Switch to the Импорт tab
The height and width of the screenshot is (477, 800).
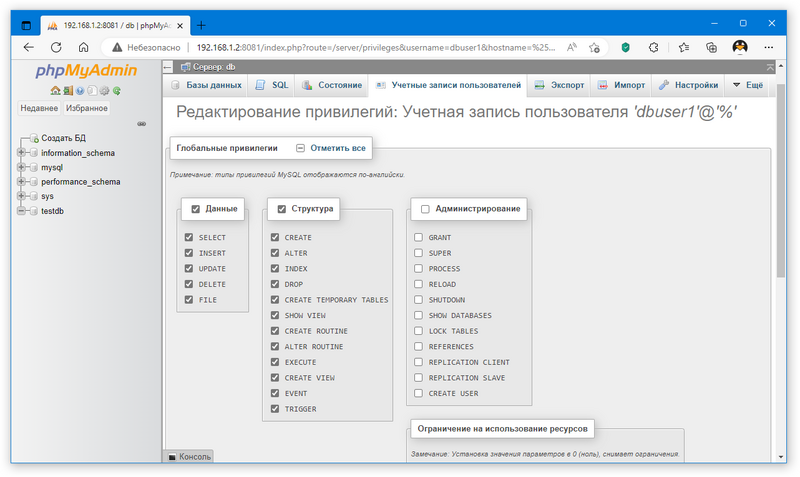(x=621, y=85)
